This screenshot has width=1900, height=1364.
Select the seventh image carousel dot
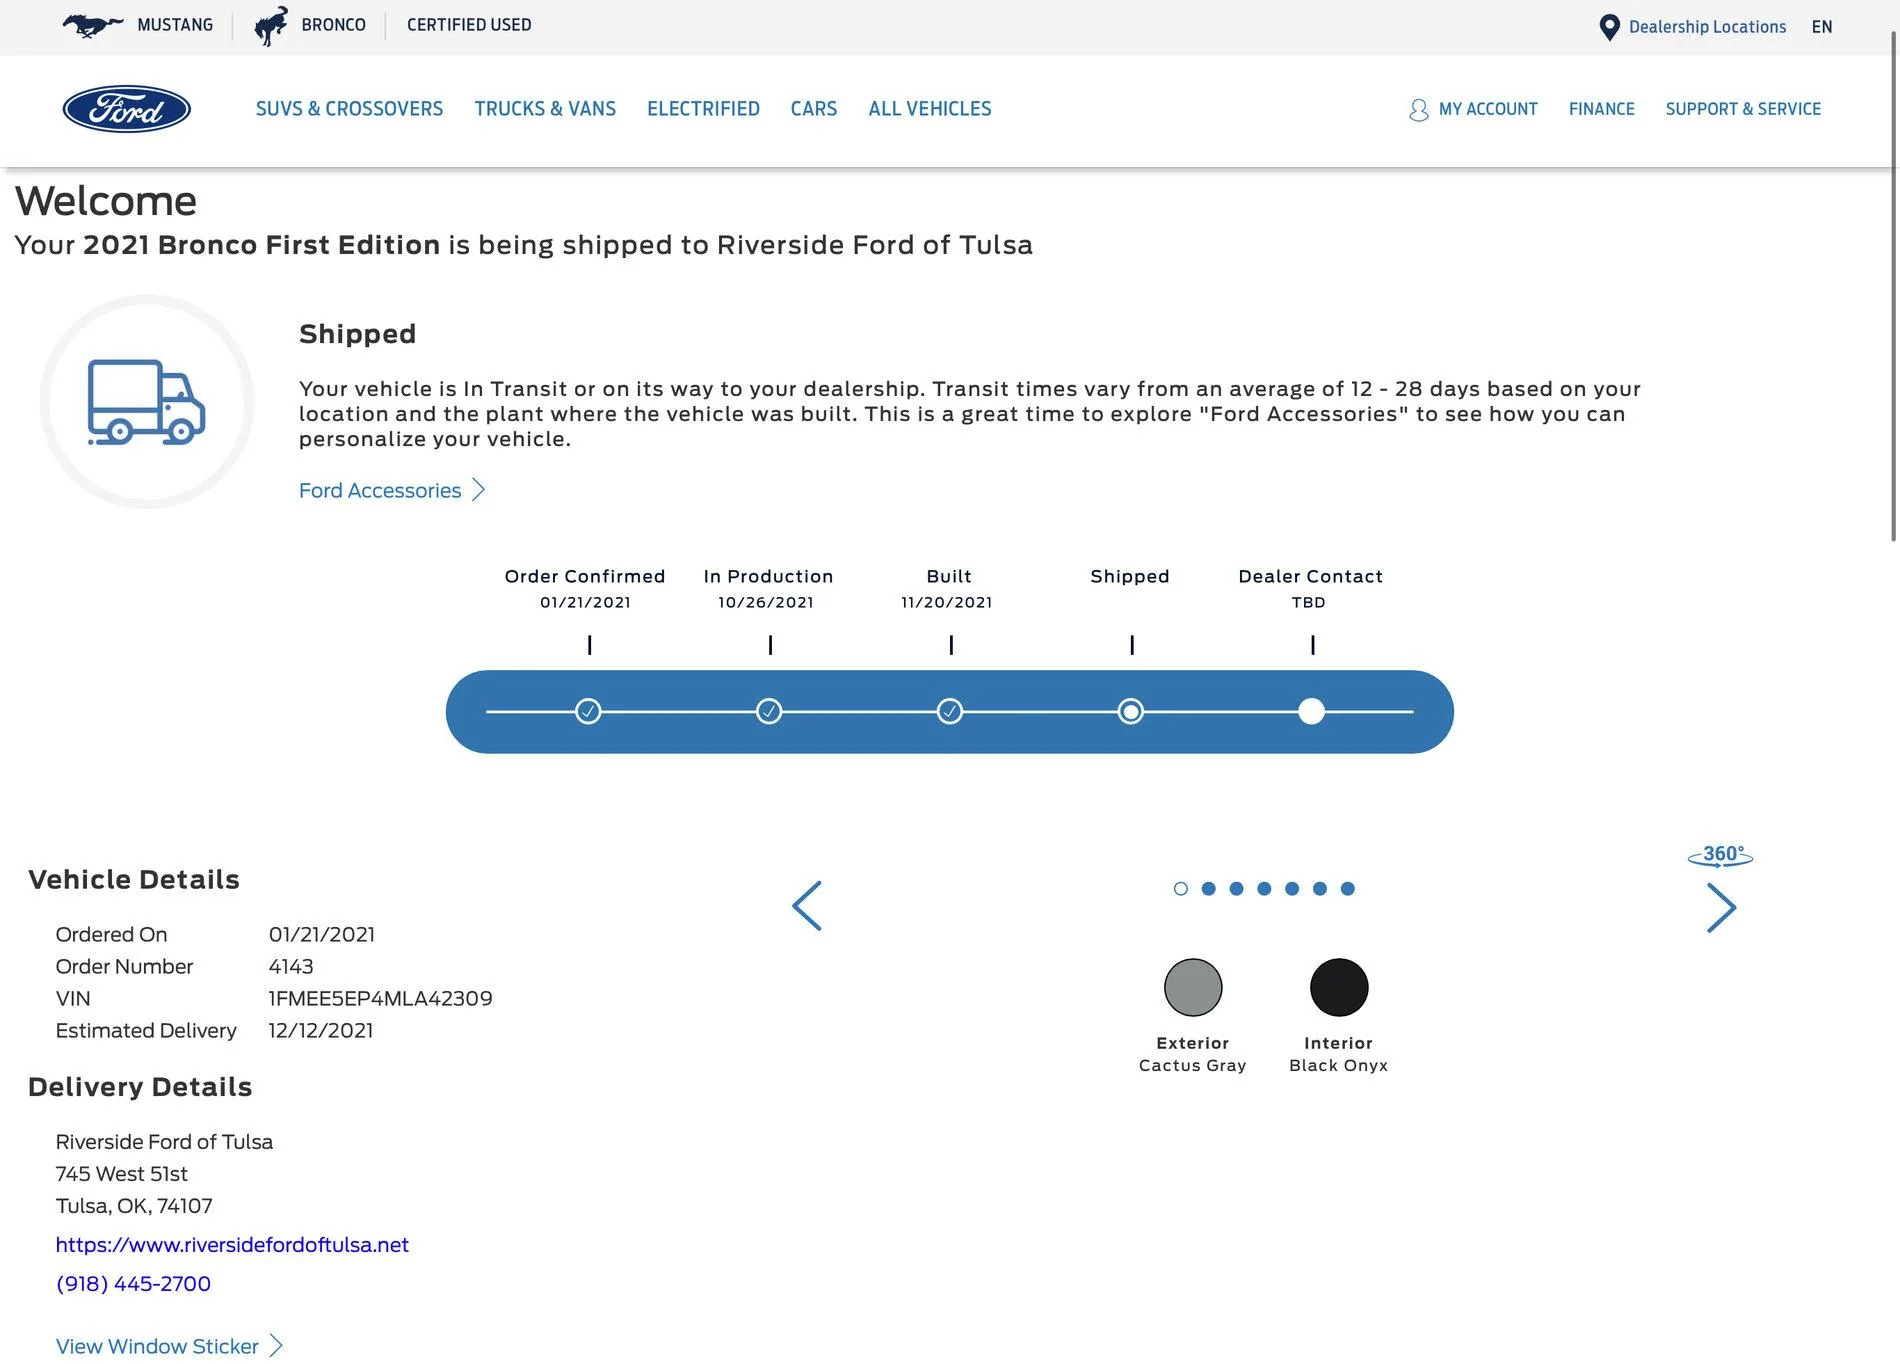click(1348, 889)
